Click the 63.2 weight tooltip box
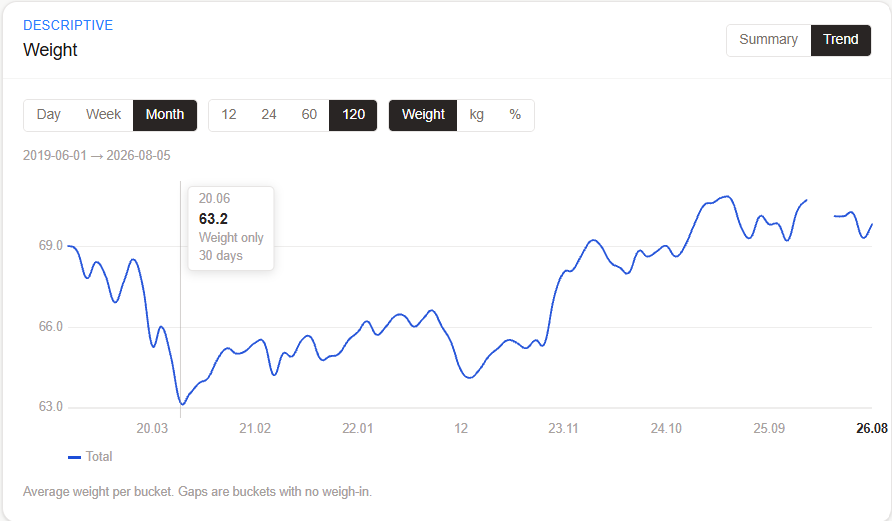 click(231, 228)
